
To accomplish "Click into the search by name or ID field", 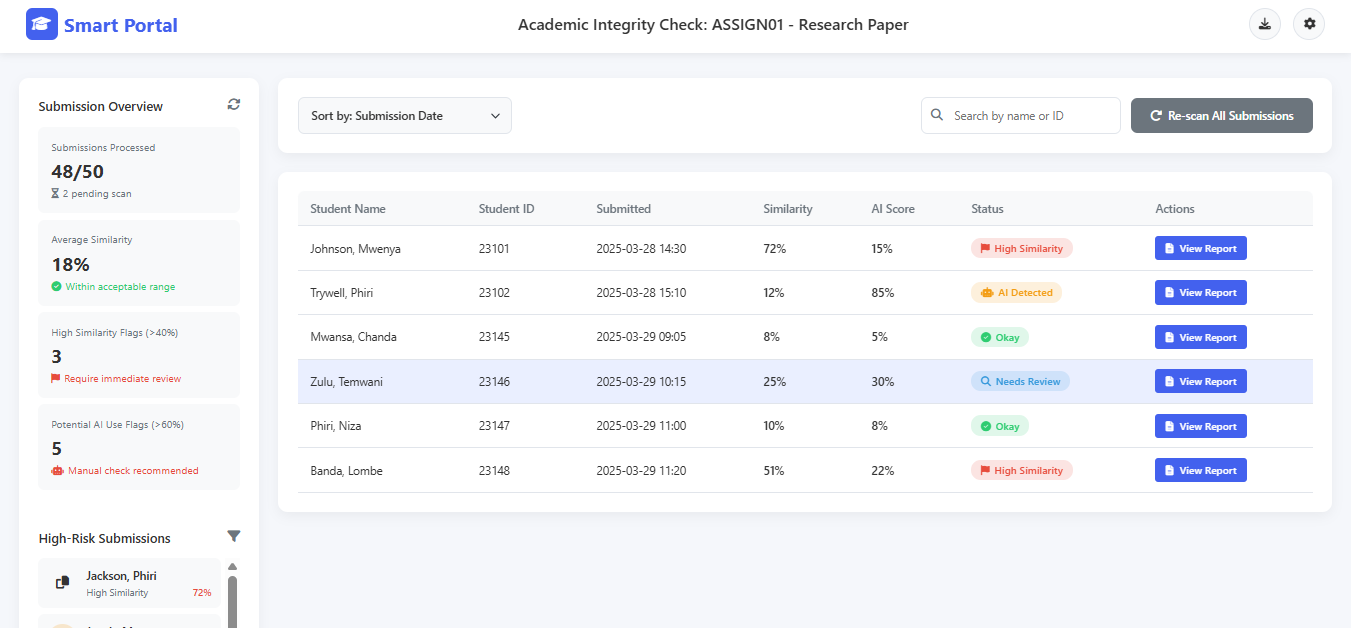I will (1030, 116).
